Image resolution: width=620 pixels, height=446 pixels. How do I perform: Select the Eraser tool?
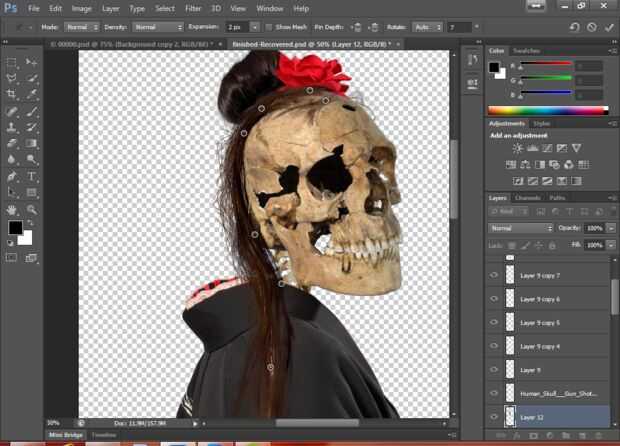[12, 143]
